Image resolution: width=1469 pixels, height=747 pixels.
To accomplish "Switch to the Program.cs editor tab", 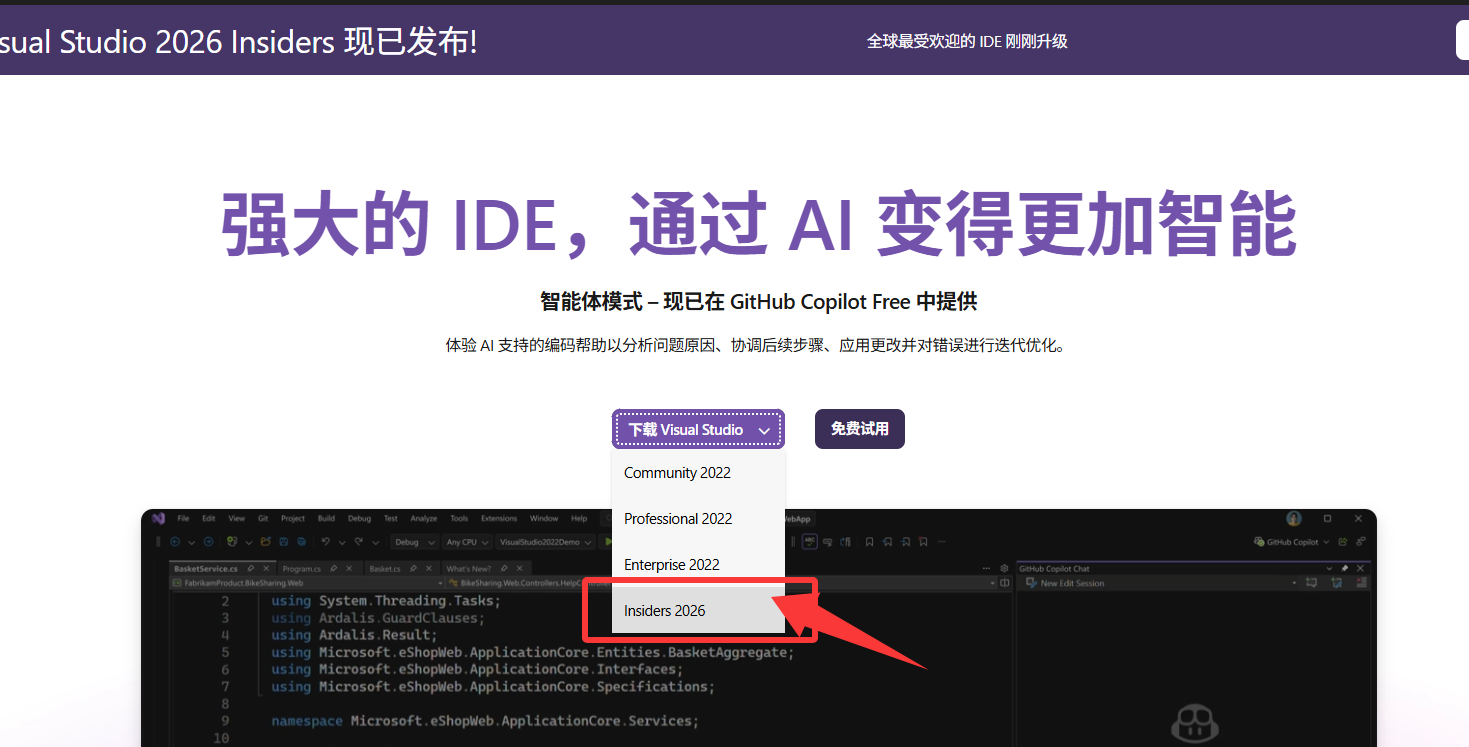I will pos(301,568).
